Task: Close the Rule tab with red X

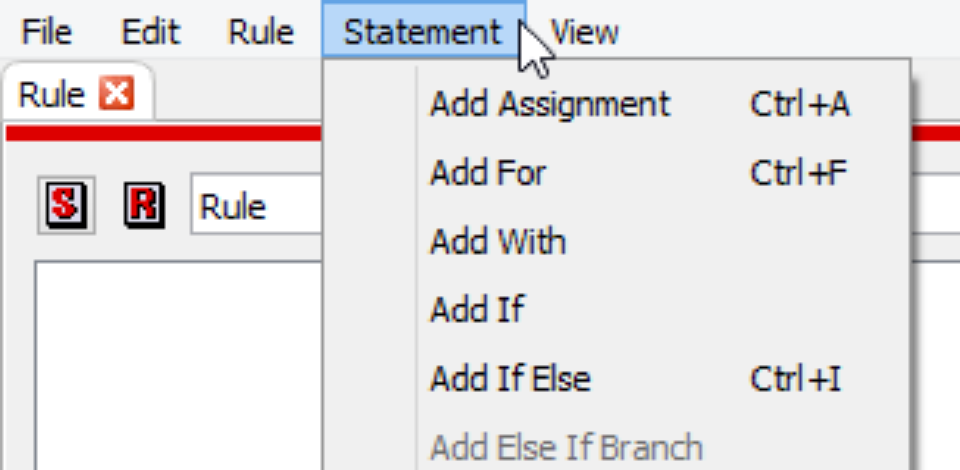Action: tap(118, 94)
